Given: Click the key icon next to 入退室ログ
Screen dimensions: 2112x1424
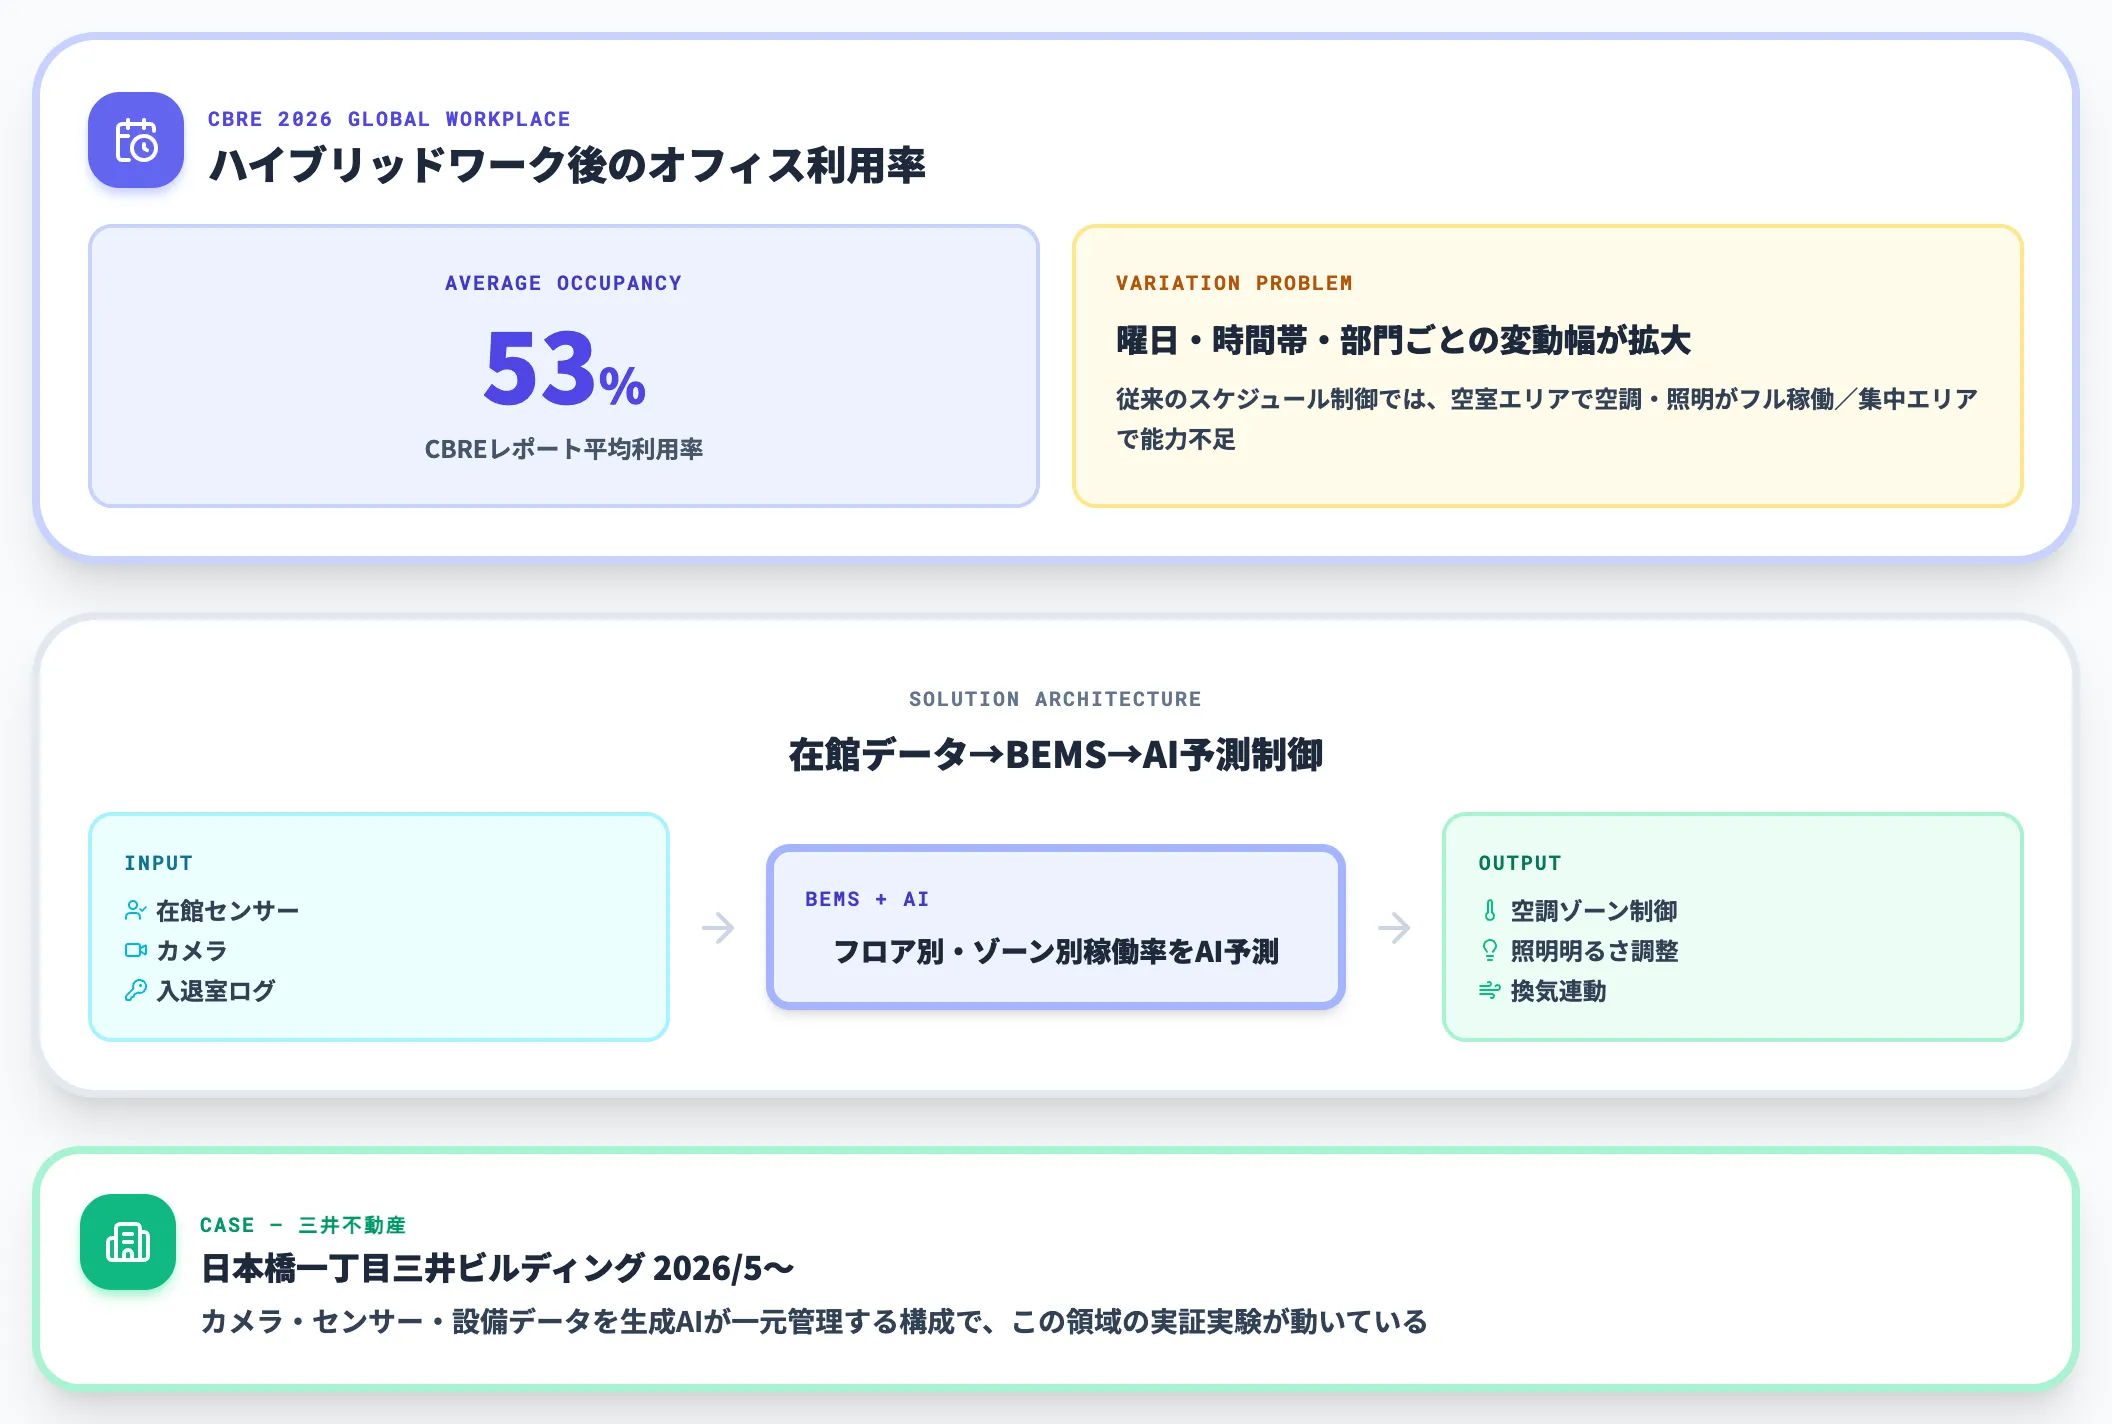Looking at the screenshot, I should click(x=135, y=990).
